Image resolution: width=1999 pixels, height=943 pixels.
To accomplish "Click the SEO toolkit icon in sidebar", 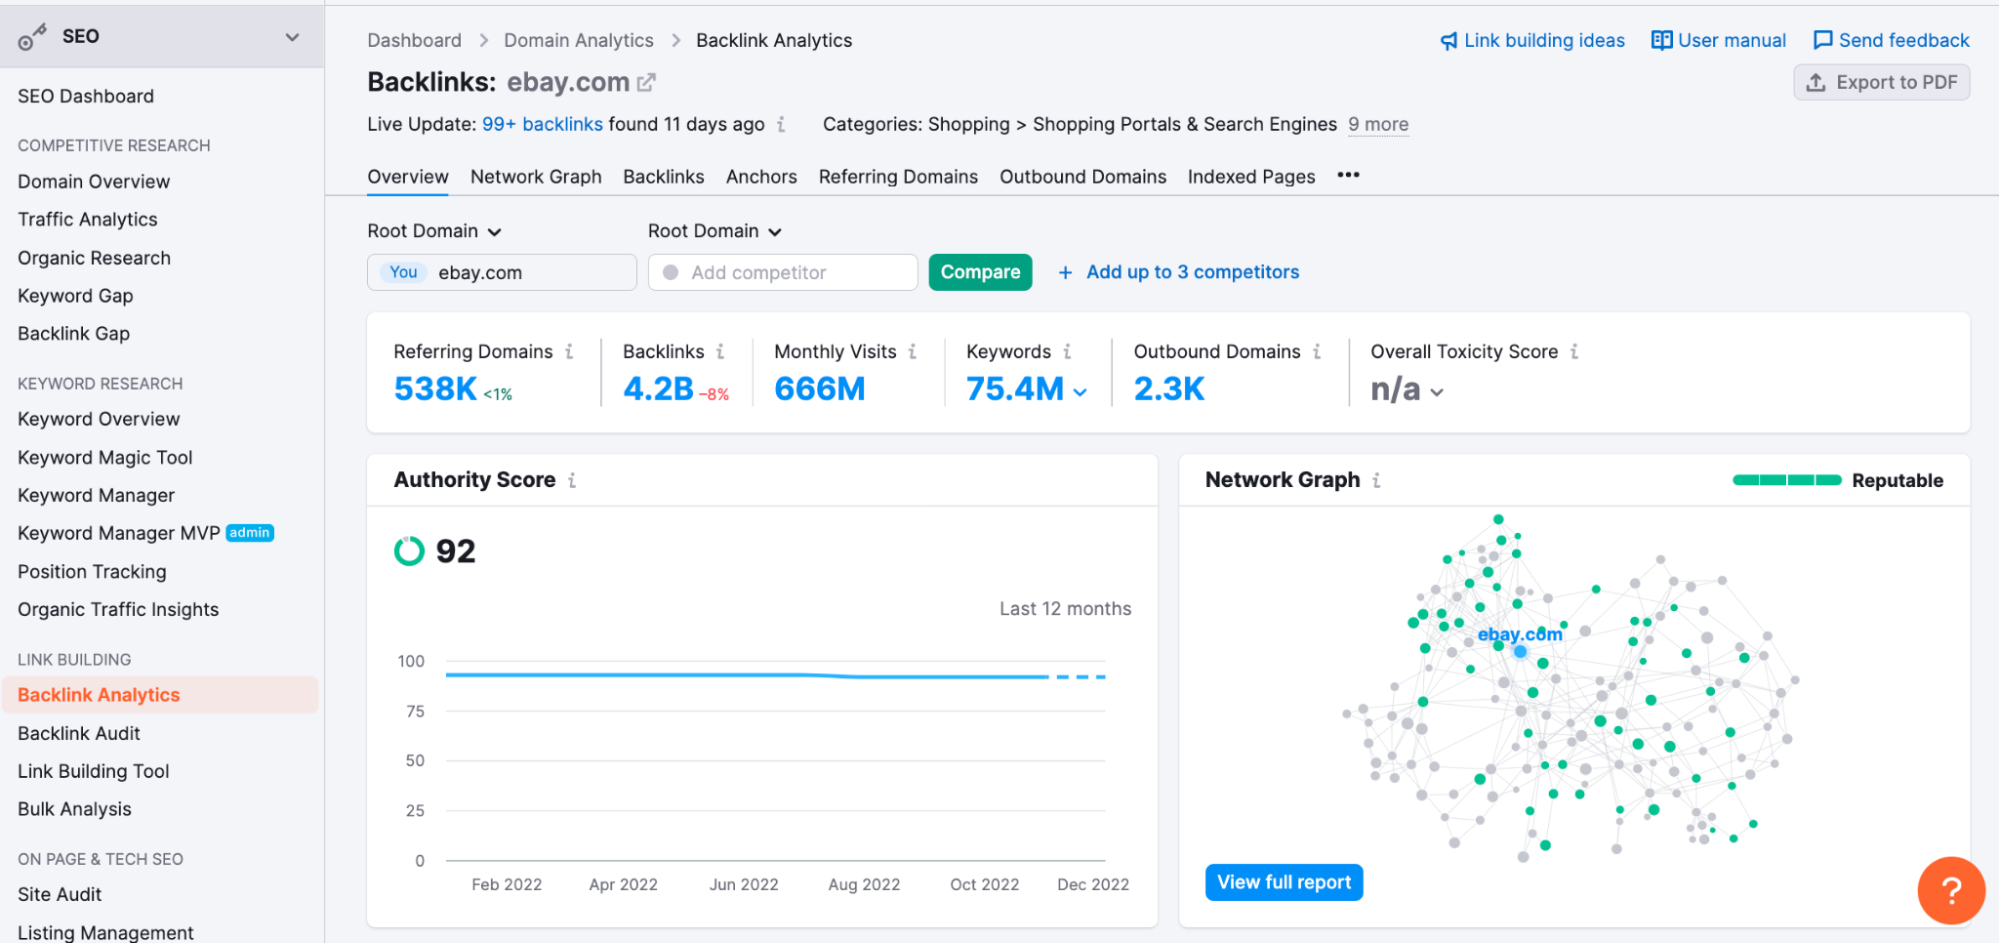I will click(30, 35).
